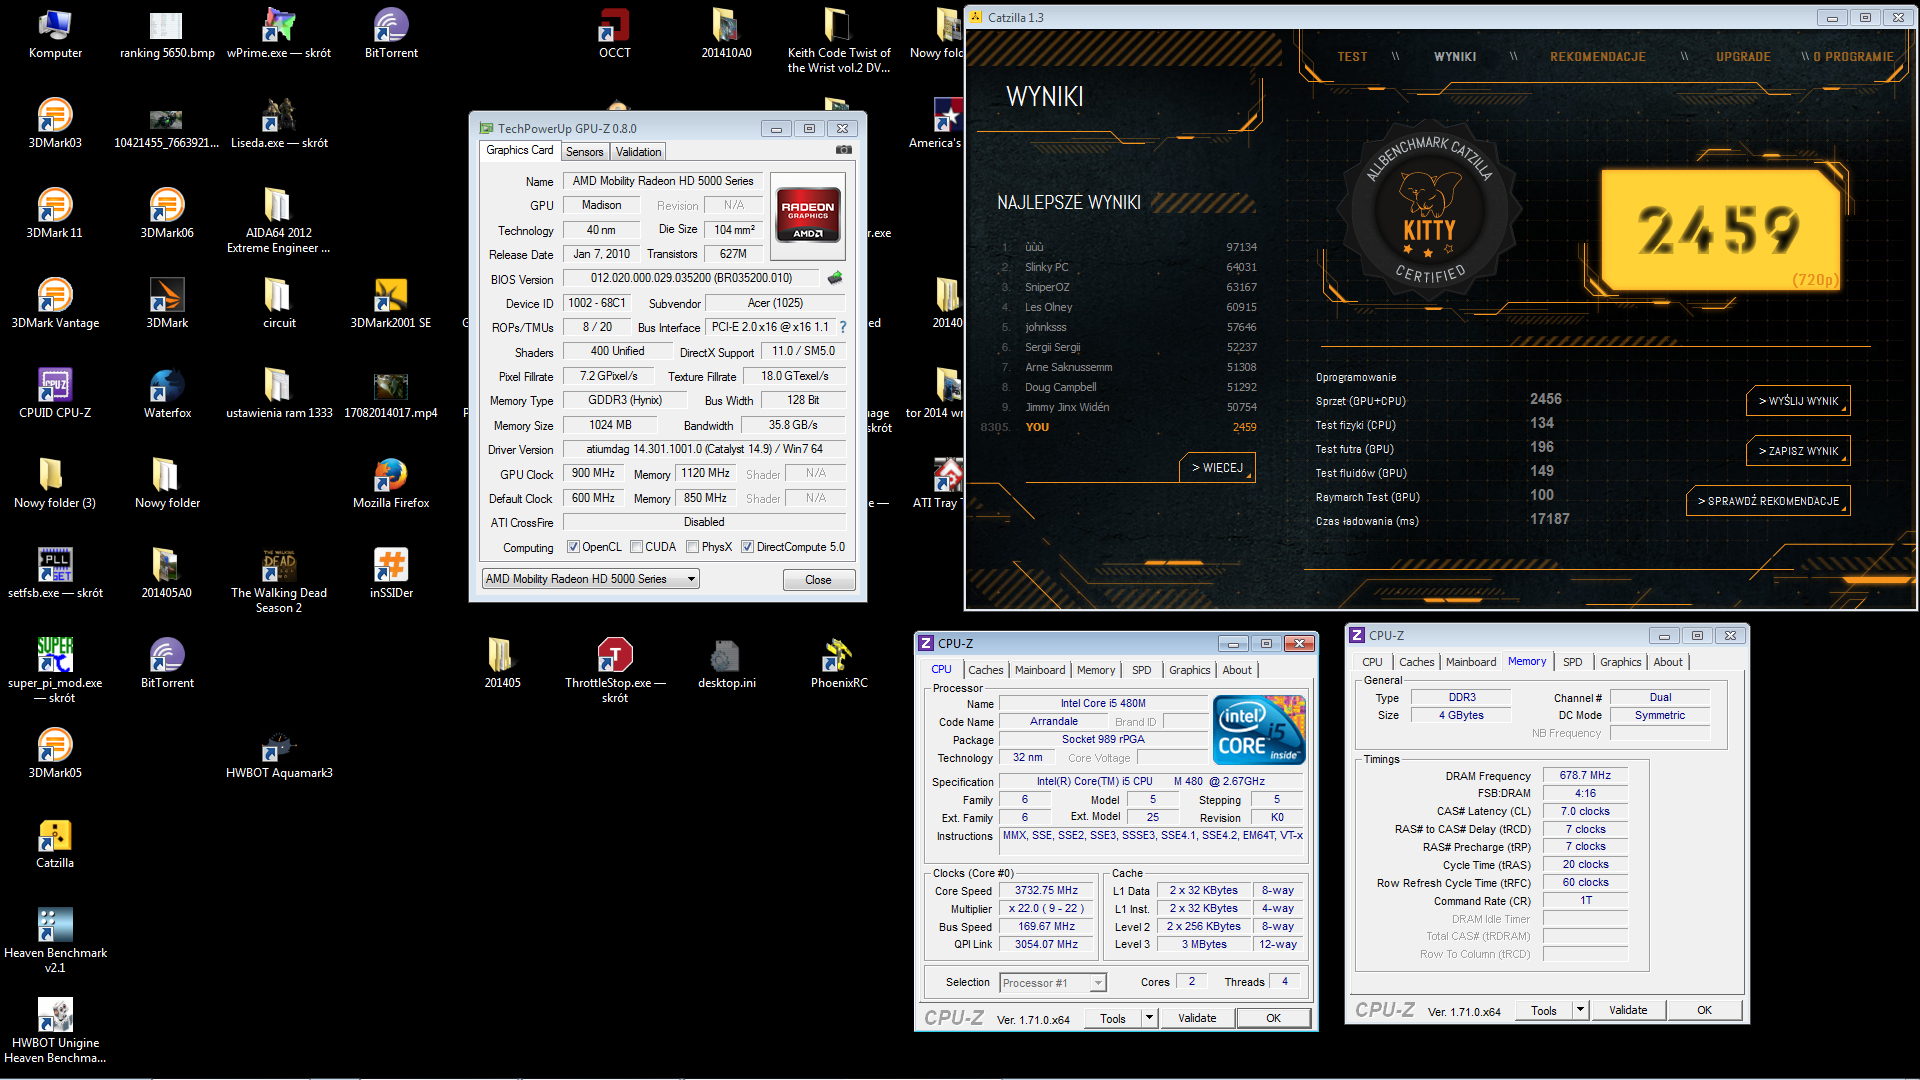1920x1080 pixels.
Task: Open About tab in left CPU-Z
Action: pos(1237,670)
